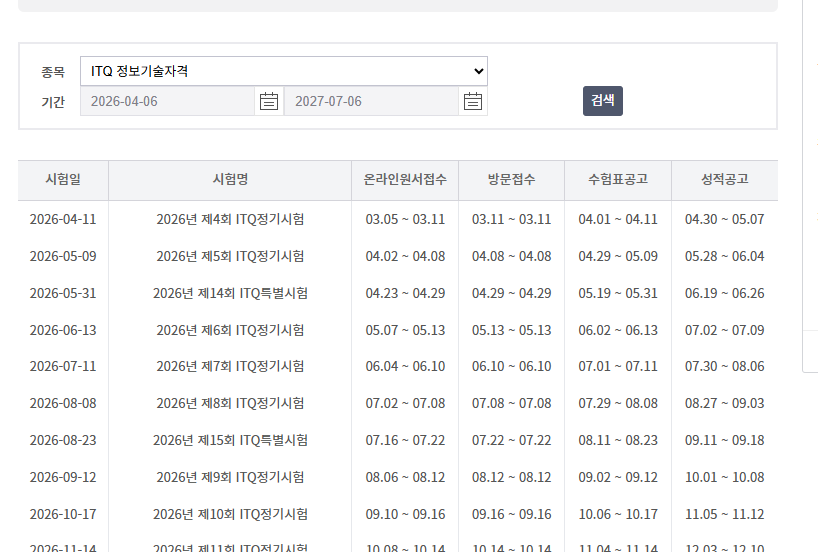Click score notice 11.05 ~ 11.12

click(725, 514)
